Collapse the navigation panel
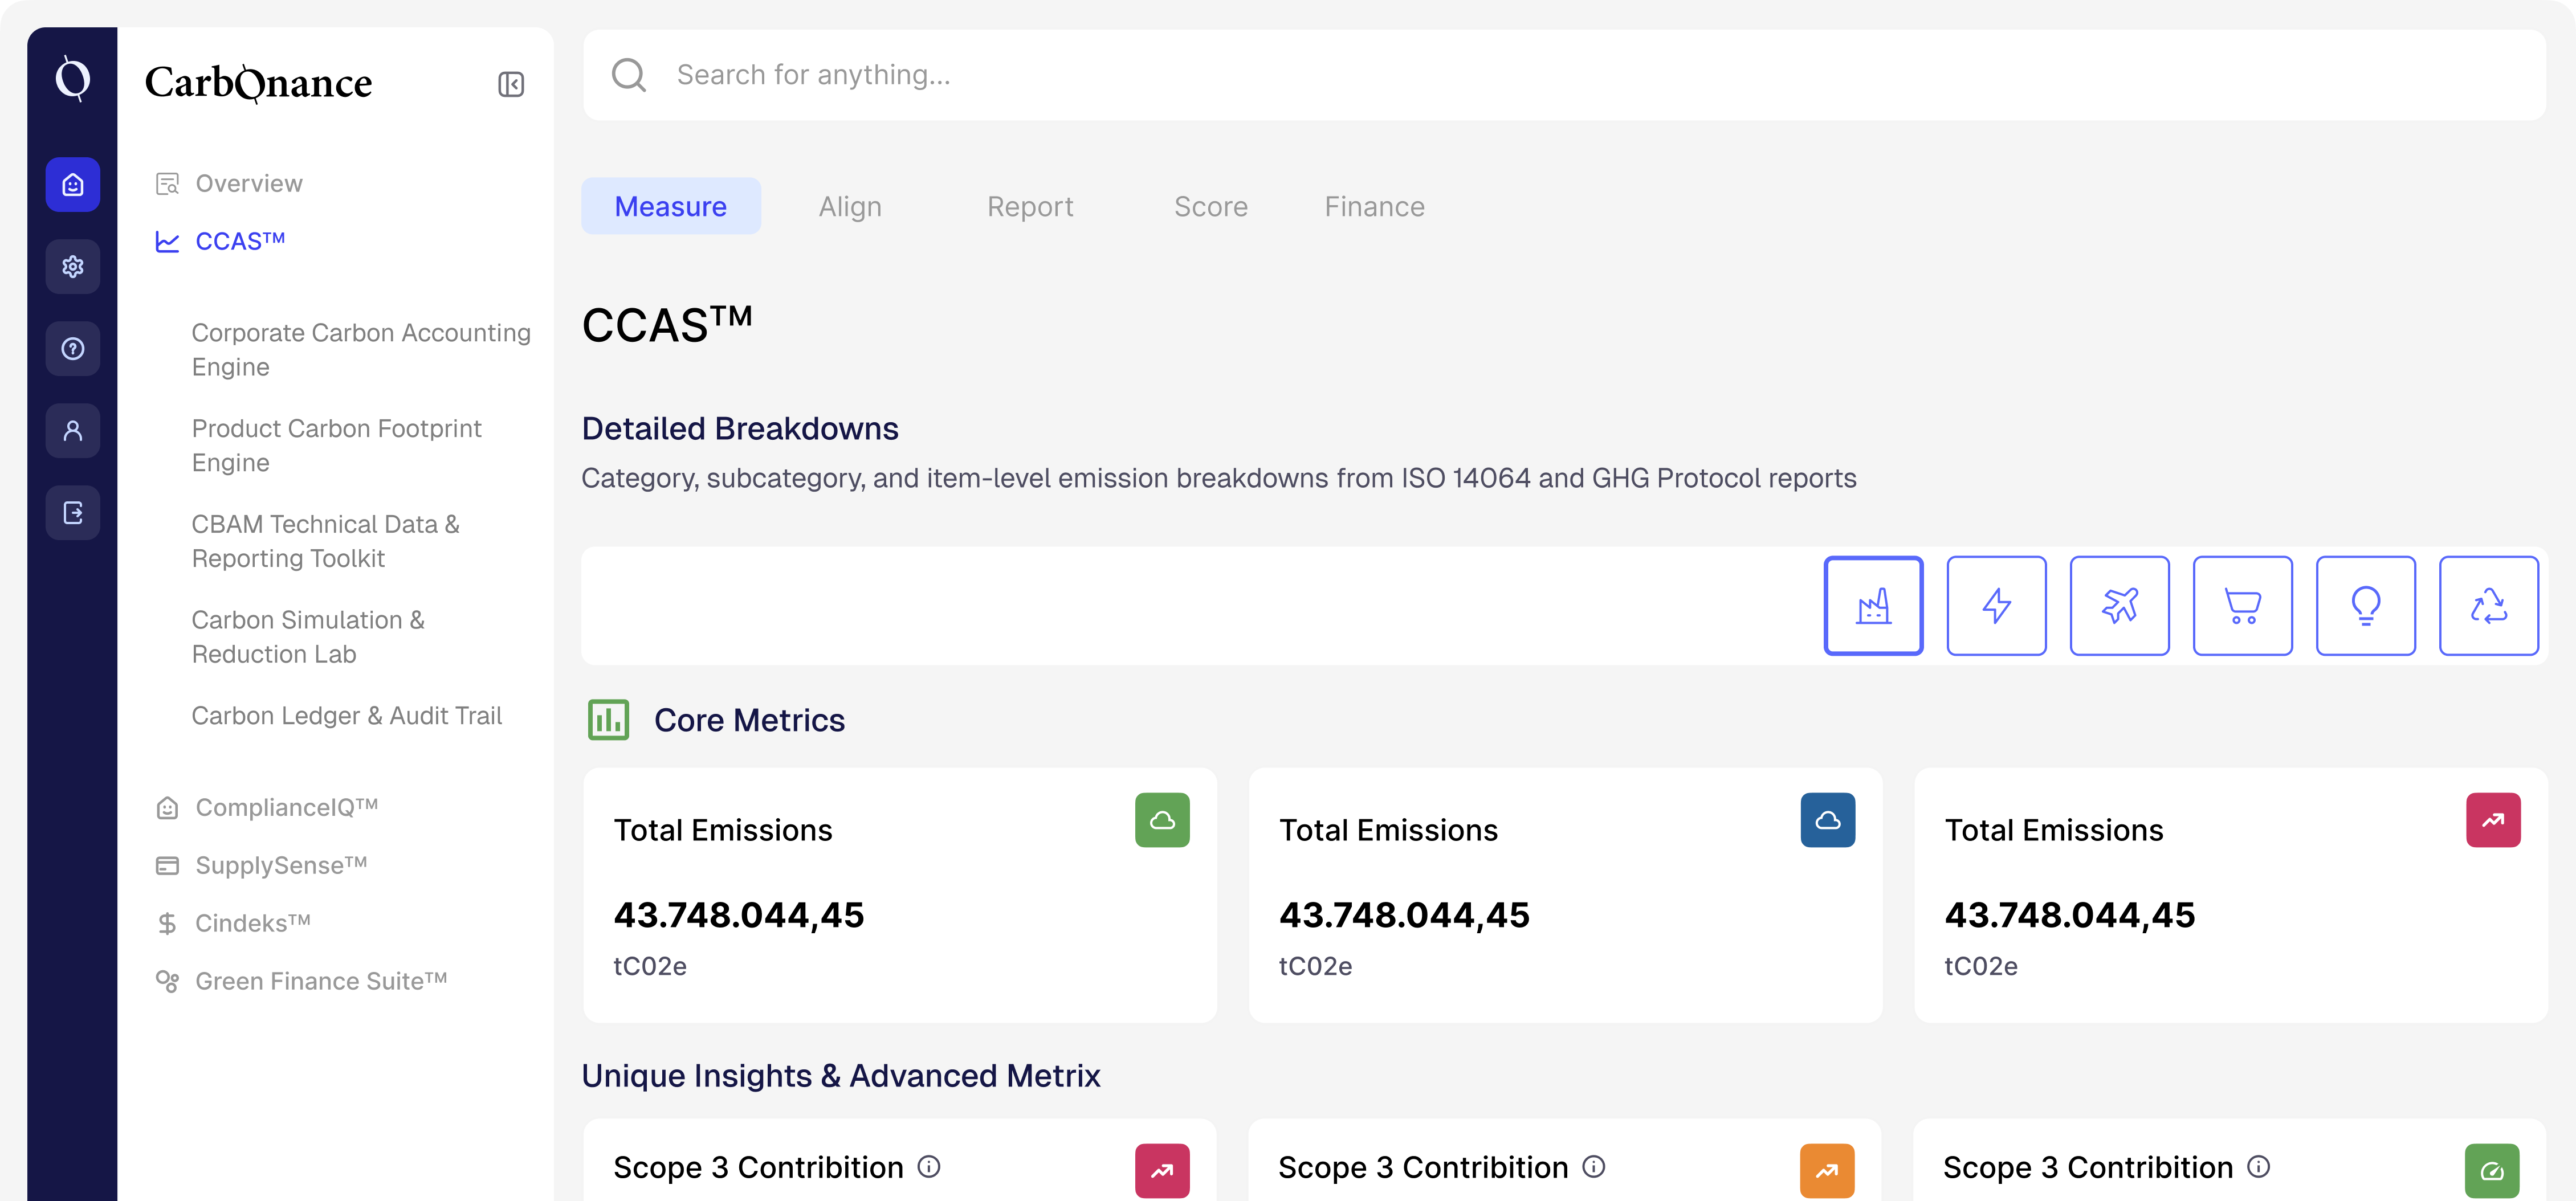This screenshot has width=2576, height=1201. [x=511, y=83]
